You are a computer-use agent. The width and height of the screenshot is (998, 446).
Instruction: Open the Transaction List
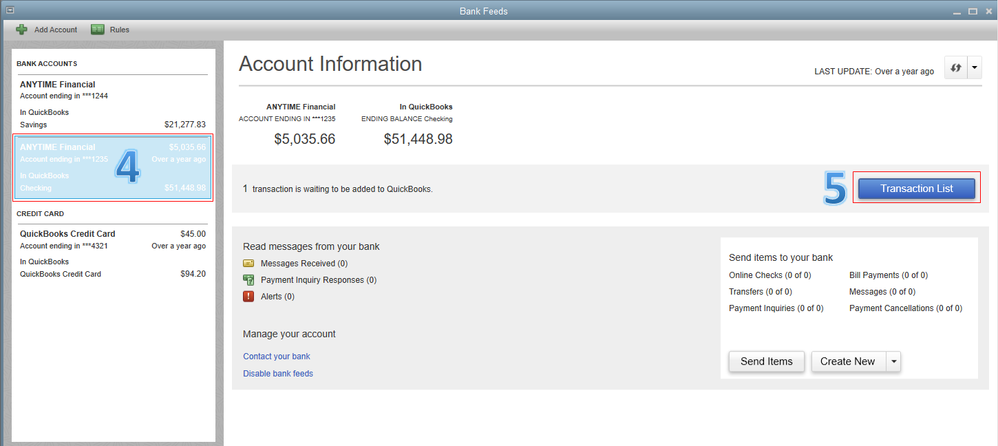[916, 189]
